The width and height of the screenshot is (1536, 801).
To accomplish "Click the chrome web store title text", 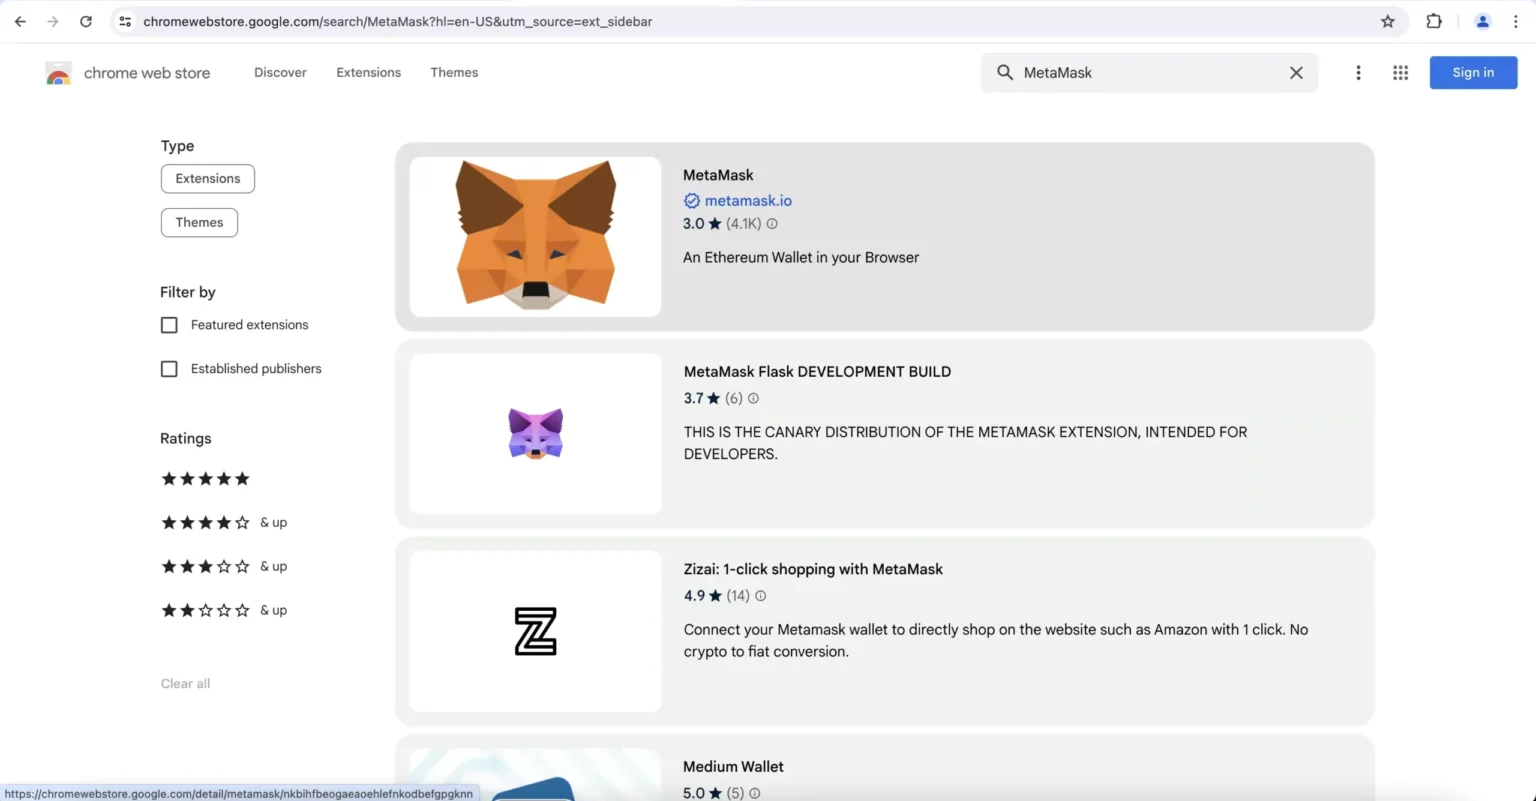I will (147, 73).
